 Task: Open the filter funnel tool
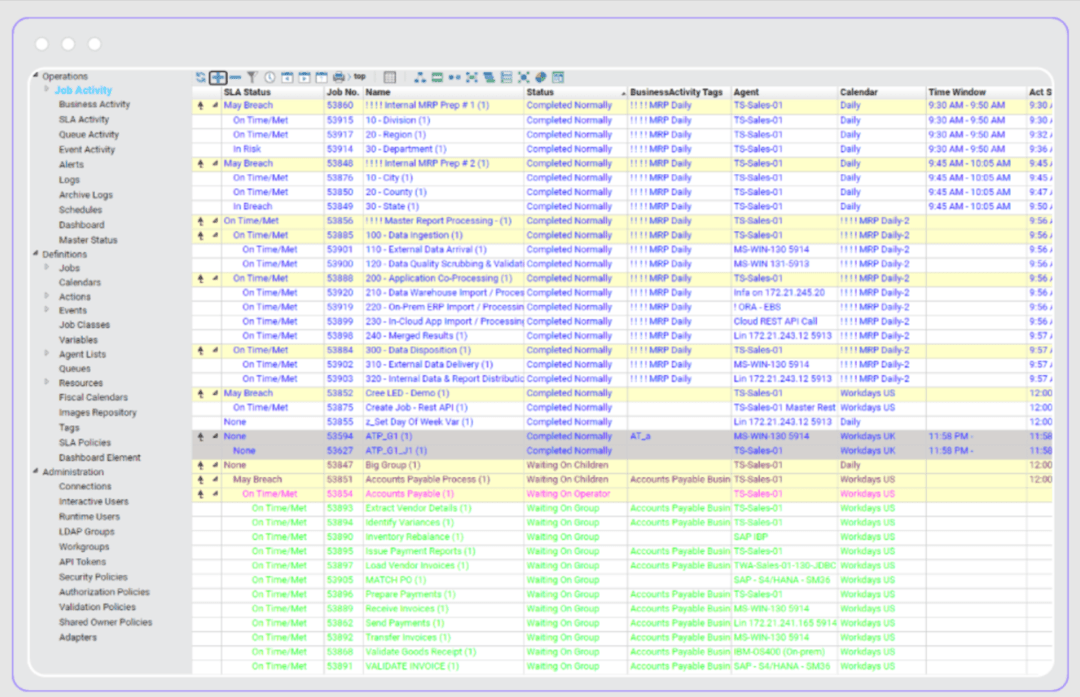tap(250, 77)
